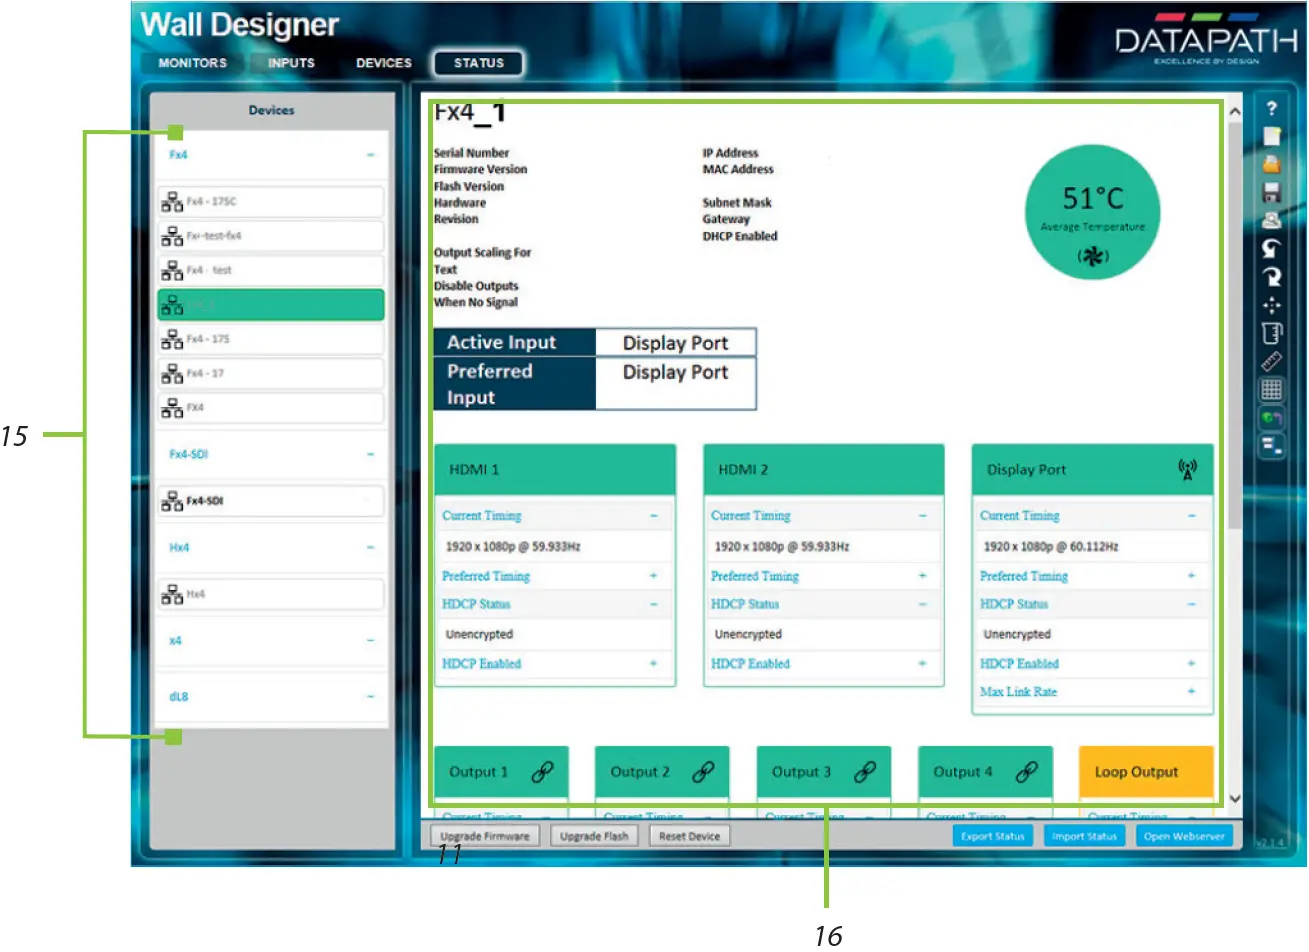Expand Max Link Rate under Display Port
Screen dimensions: 1309x952
point(1192,692)
